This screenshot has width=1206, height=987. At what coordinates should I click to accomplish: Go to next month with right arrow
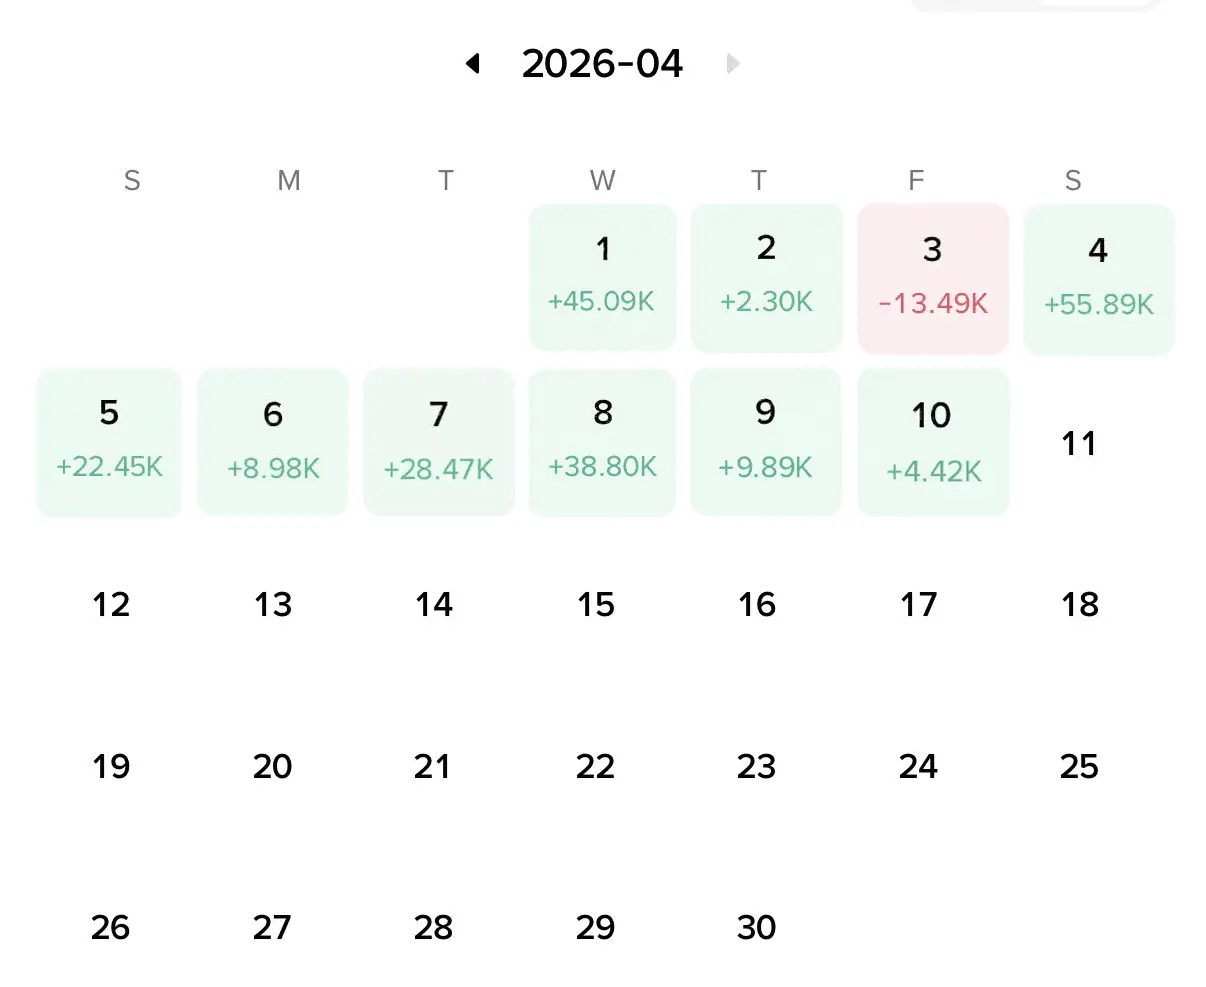[733, 64]
